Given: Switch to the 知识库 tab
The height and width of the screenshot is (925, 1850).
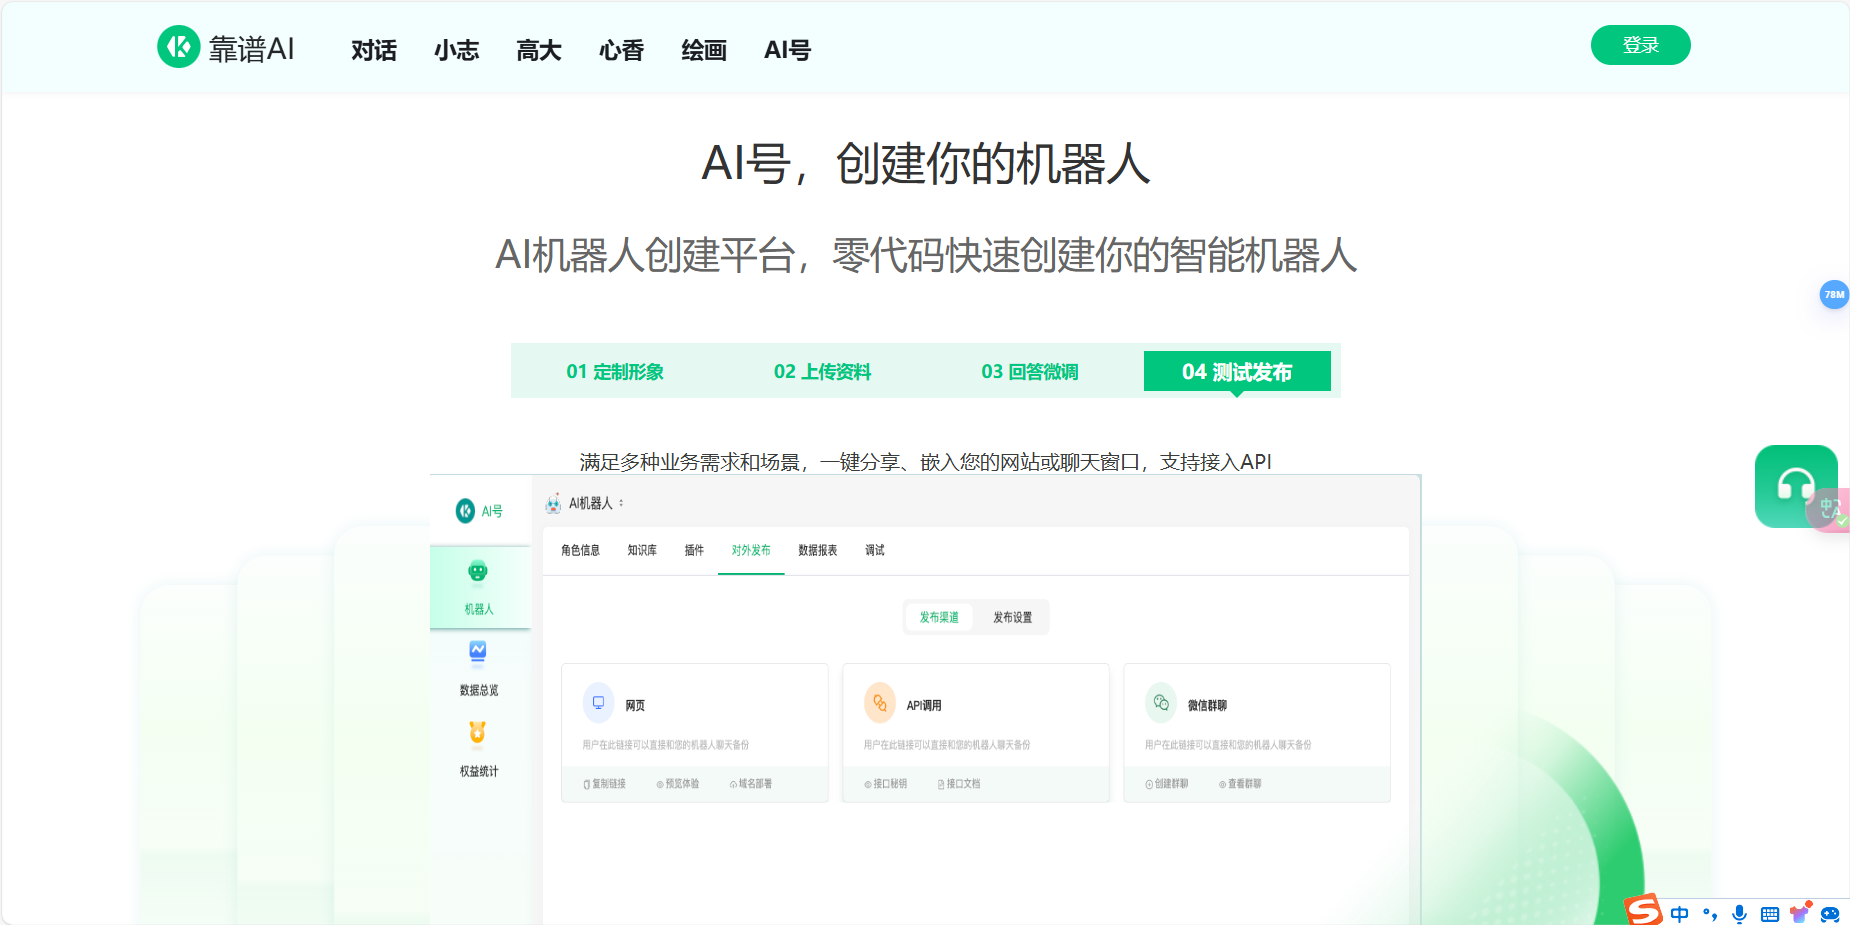Looking at the screenshot, I should pos(641,550).
